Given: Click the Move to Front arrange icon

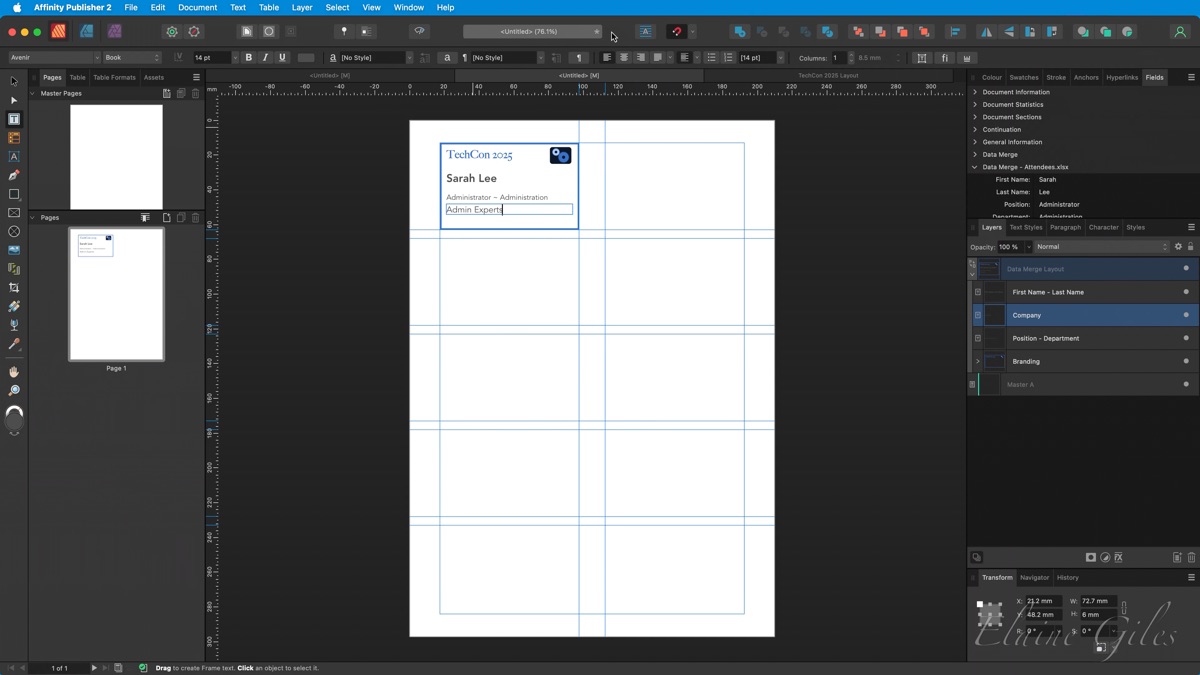Looking at the screenshot, I should (x=924, y=32).
